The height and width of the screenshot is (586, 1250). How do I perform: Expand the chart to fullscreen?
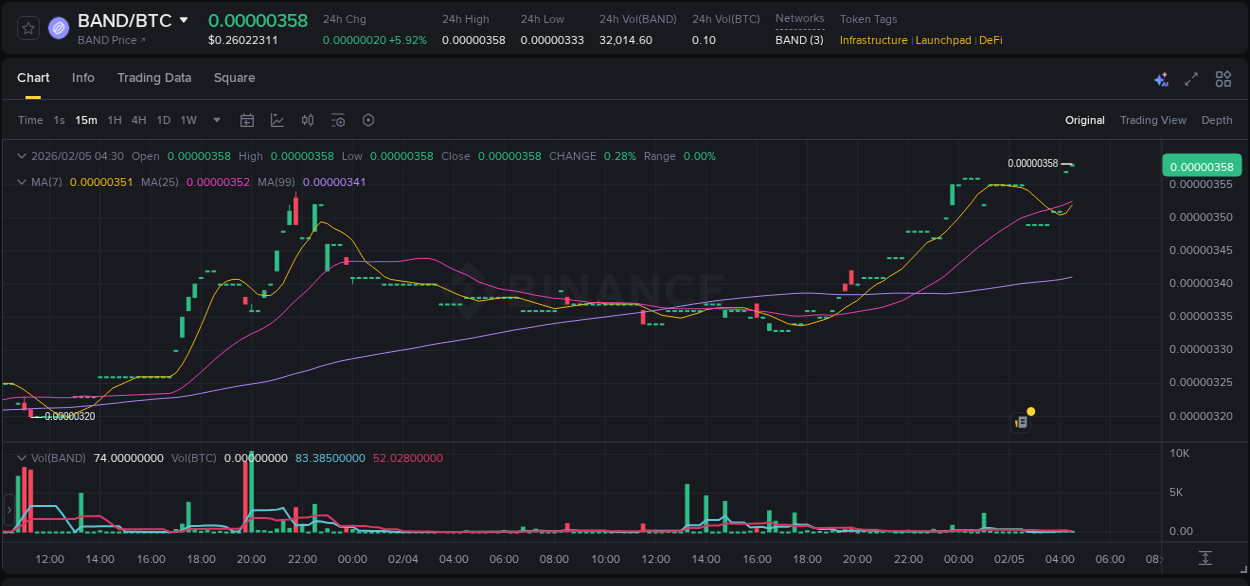(1191, 79)
